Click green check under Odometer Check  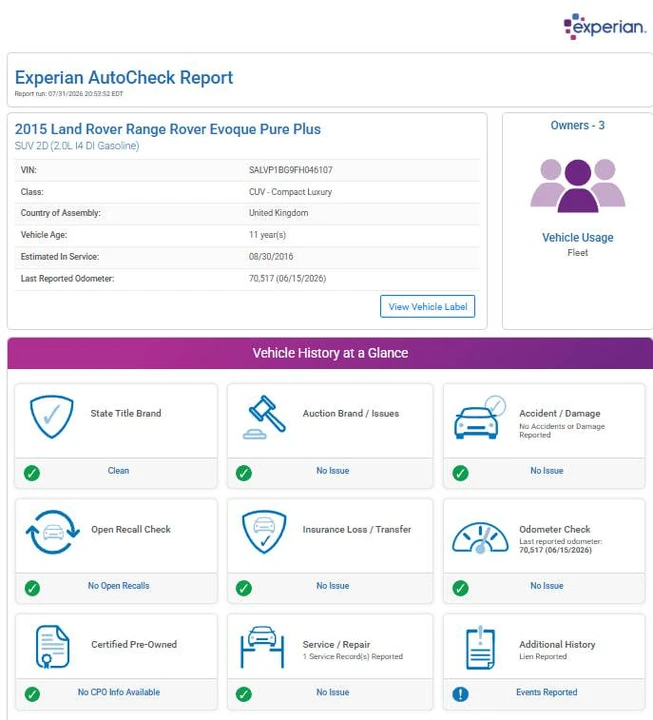click(x=460, y=588)
